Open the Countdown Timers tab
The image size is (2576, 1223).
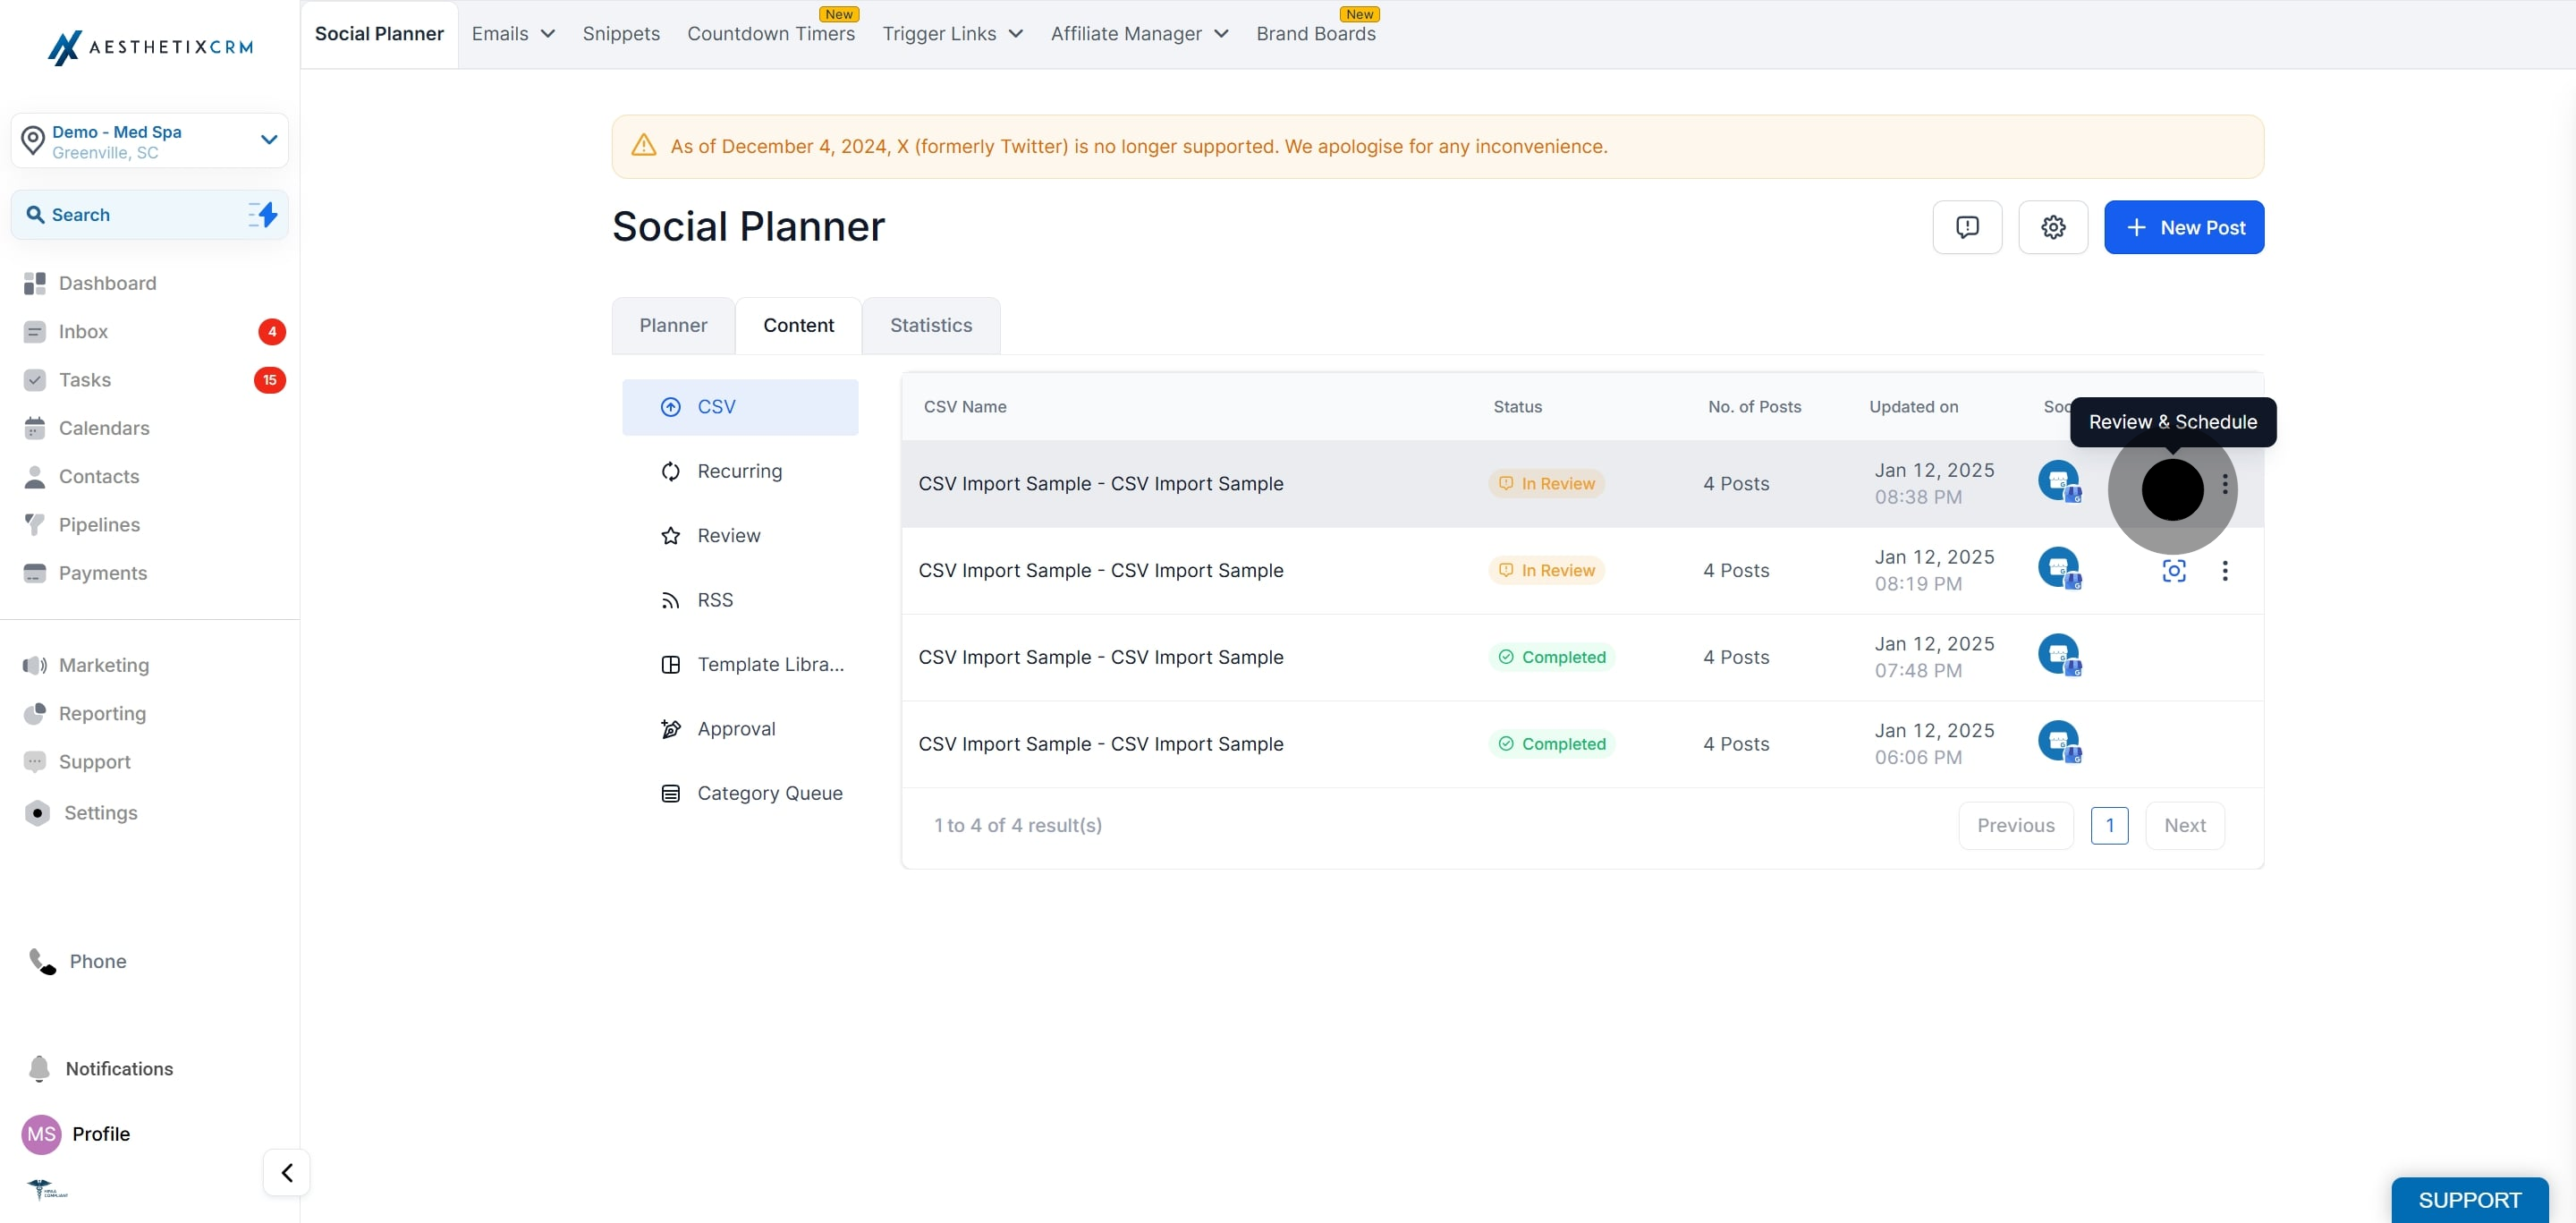click(x=771, y=34)
